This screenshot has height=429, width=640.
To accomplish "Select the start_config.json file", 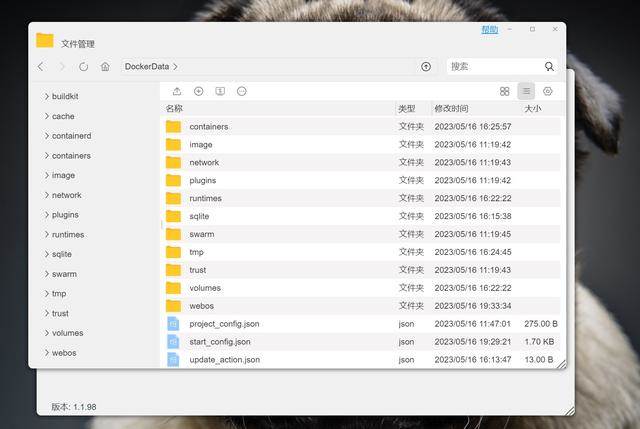I will (x=225, y=342).
